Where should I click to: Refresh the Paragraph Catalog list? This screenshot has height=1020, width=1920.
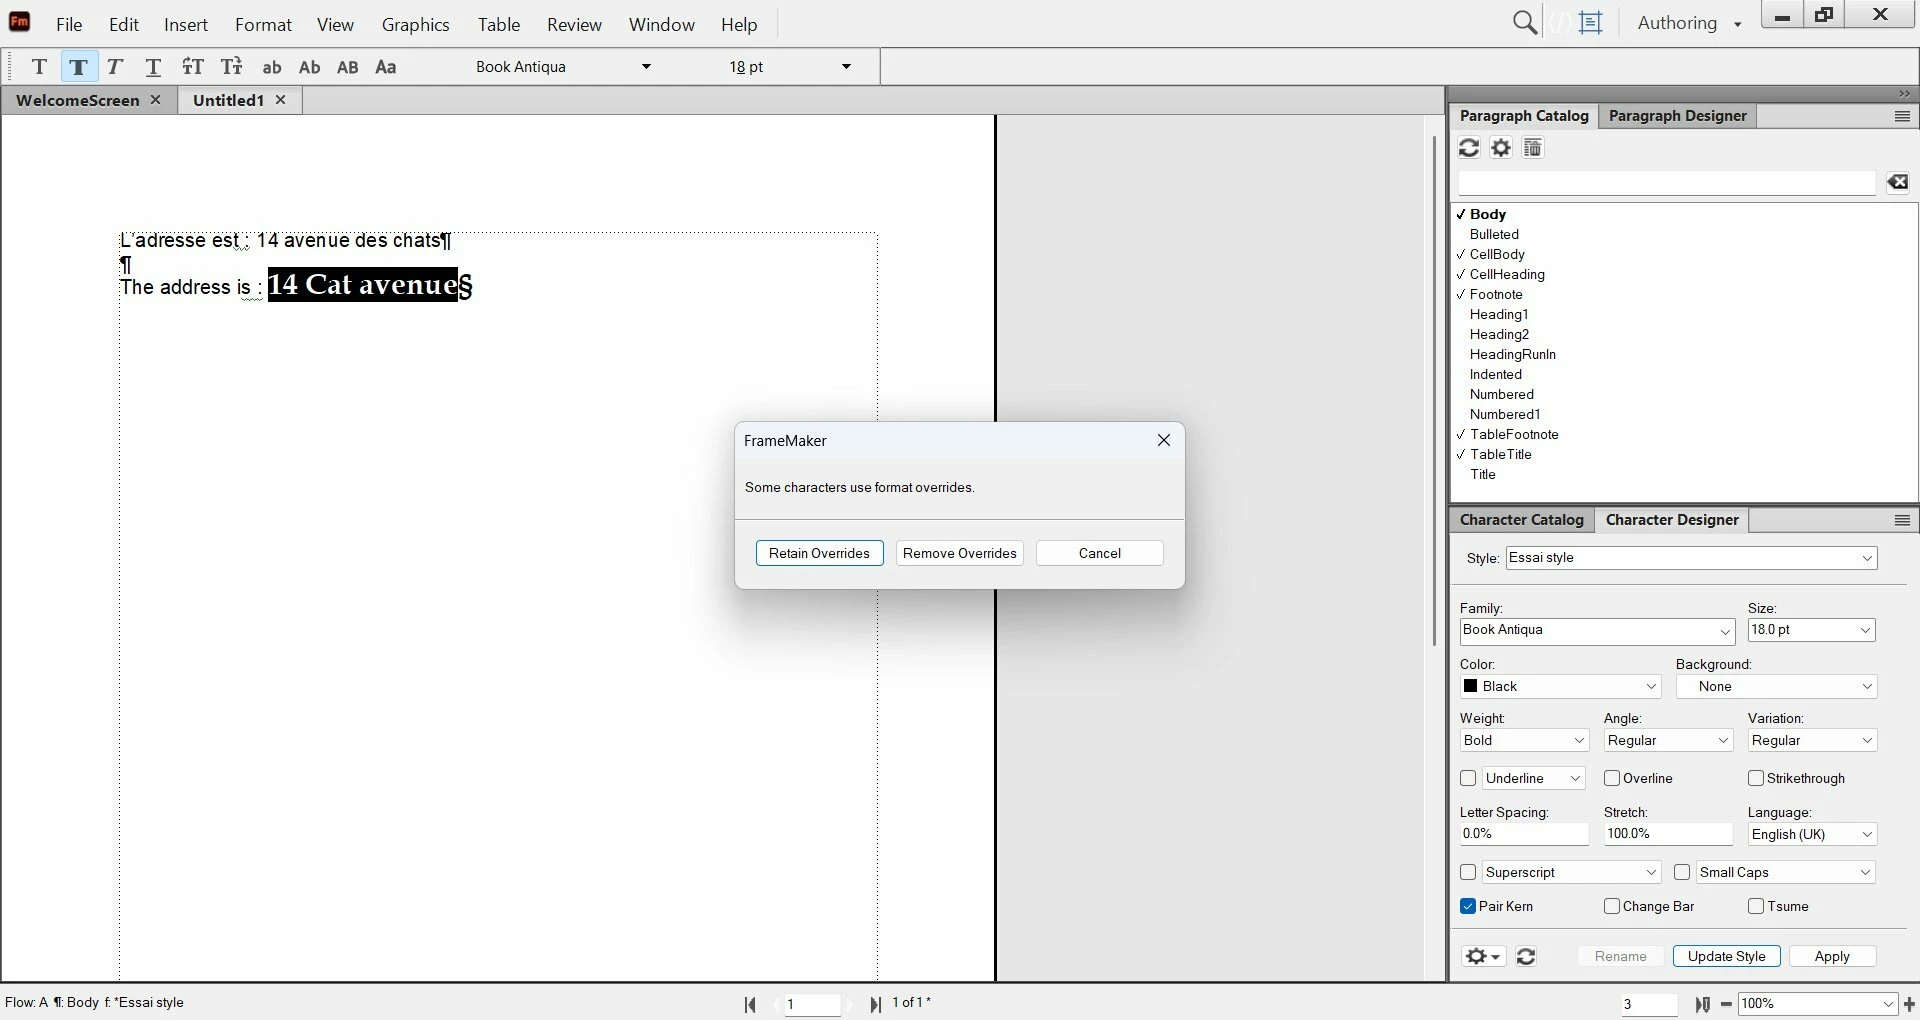[x=1469, y=148]
